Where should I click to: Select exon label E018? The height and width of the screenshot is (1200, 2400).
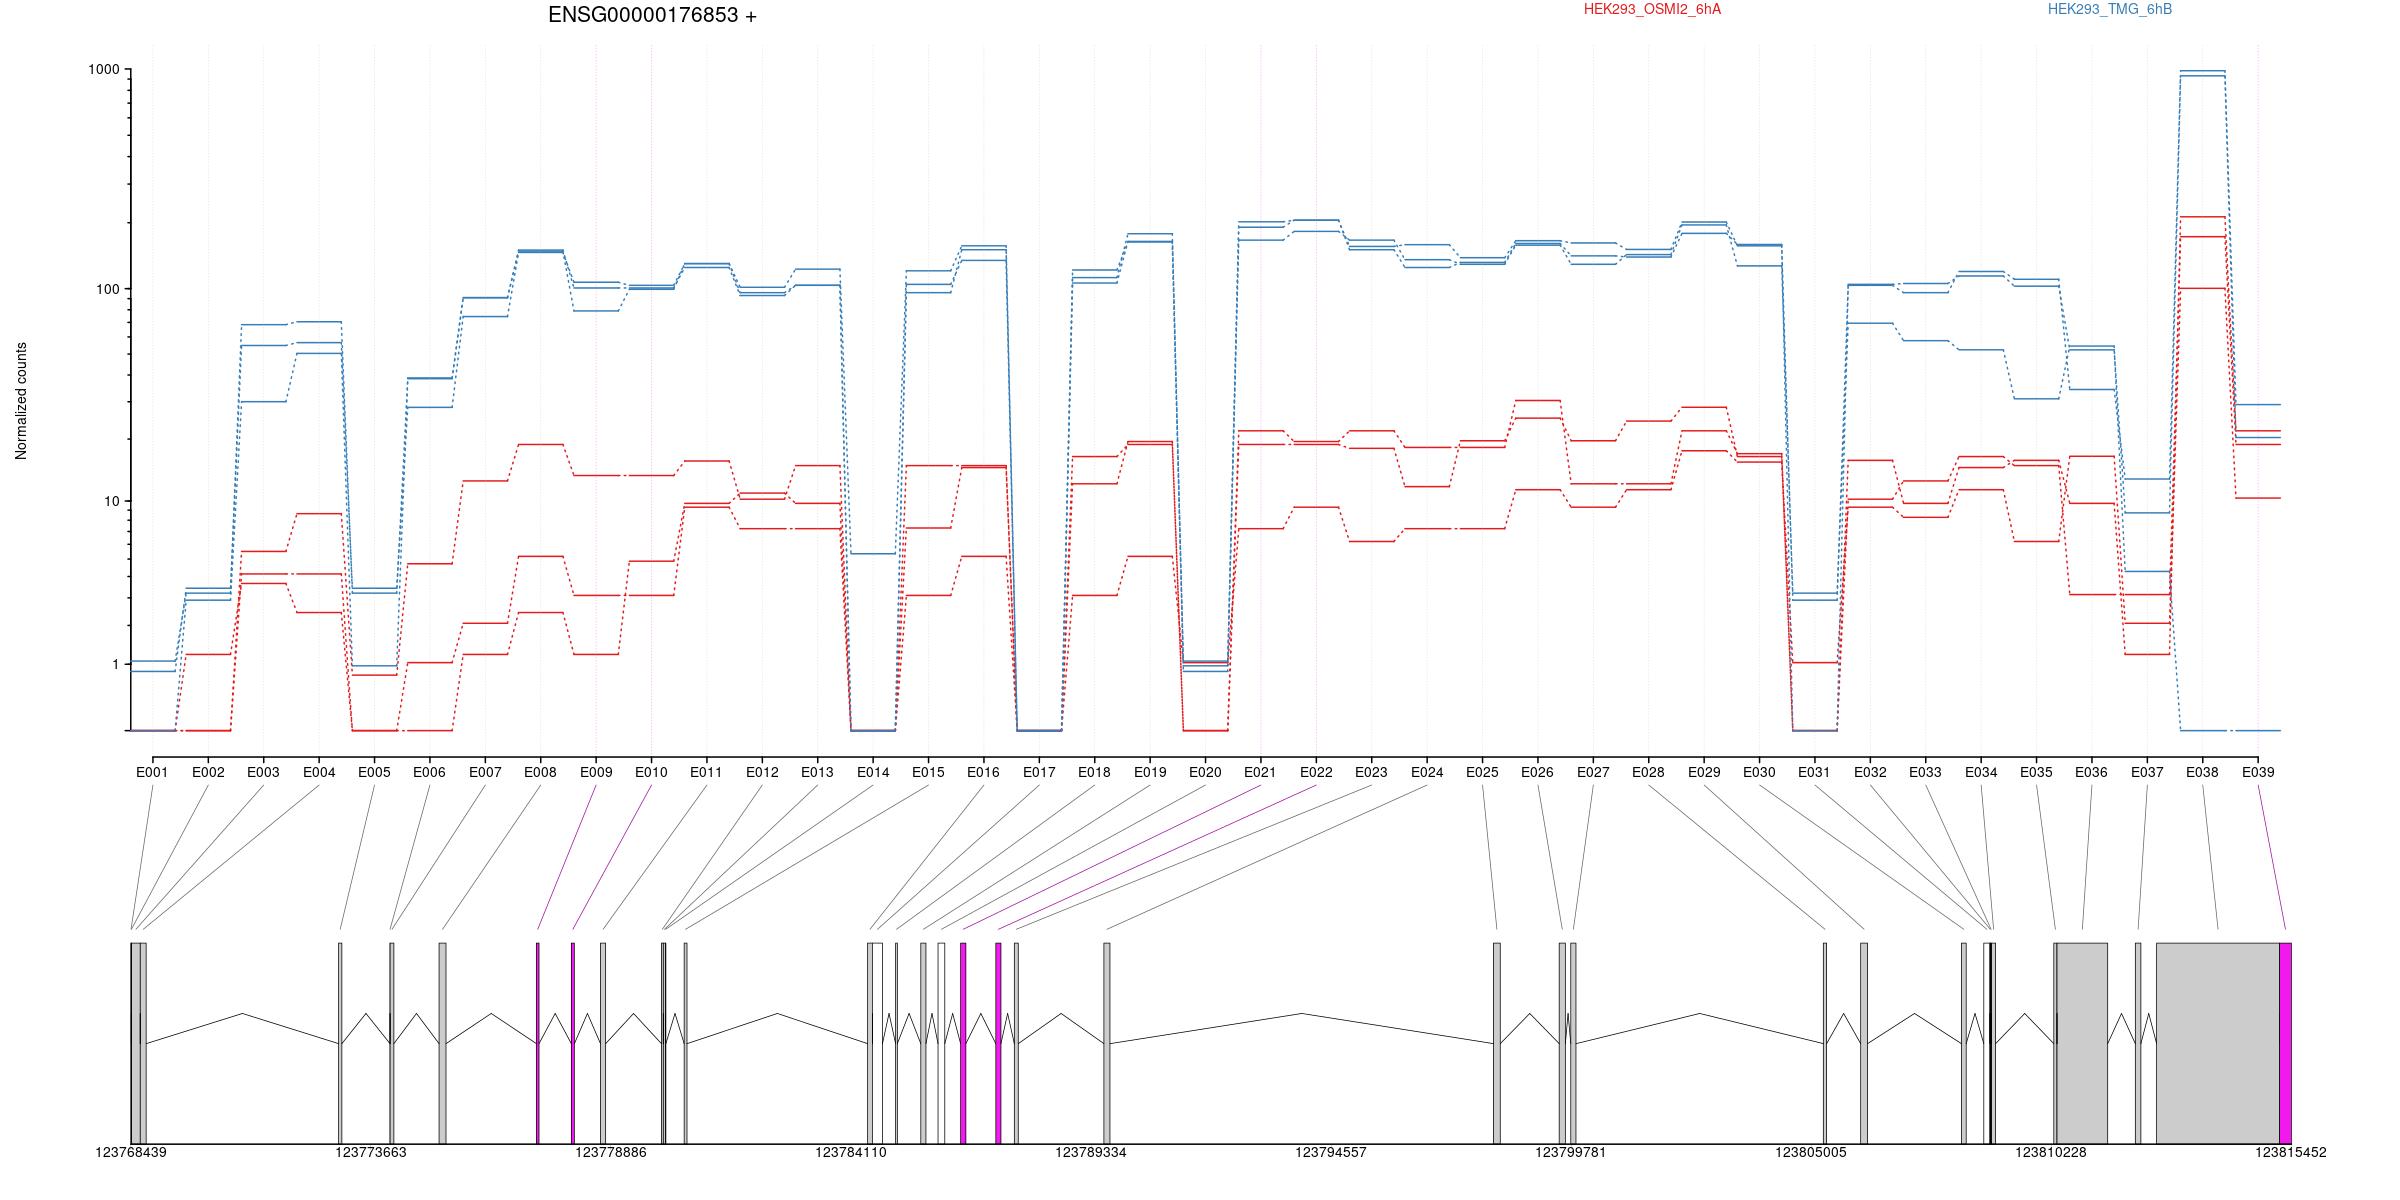[x=1094, y=772]
